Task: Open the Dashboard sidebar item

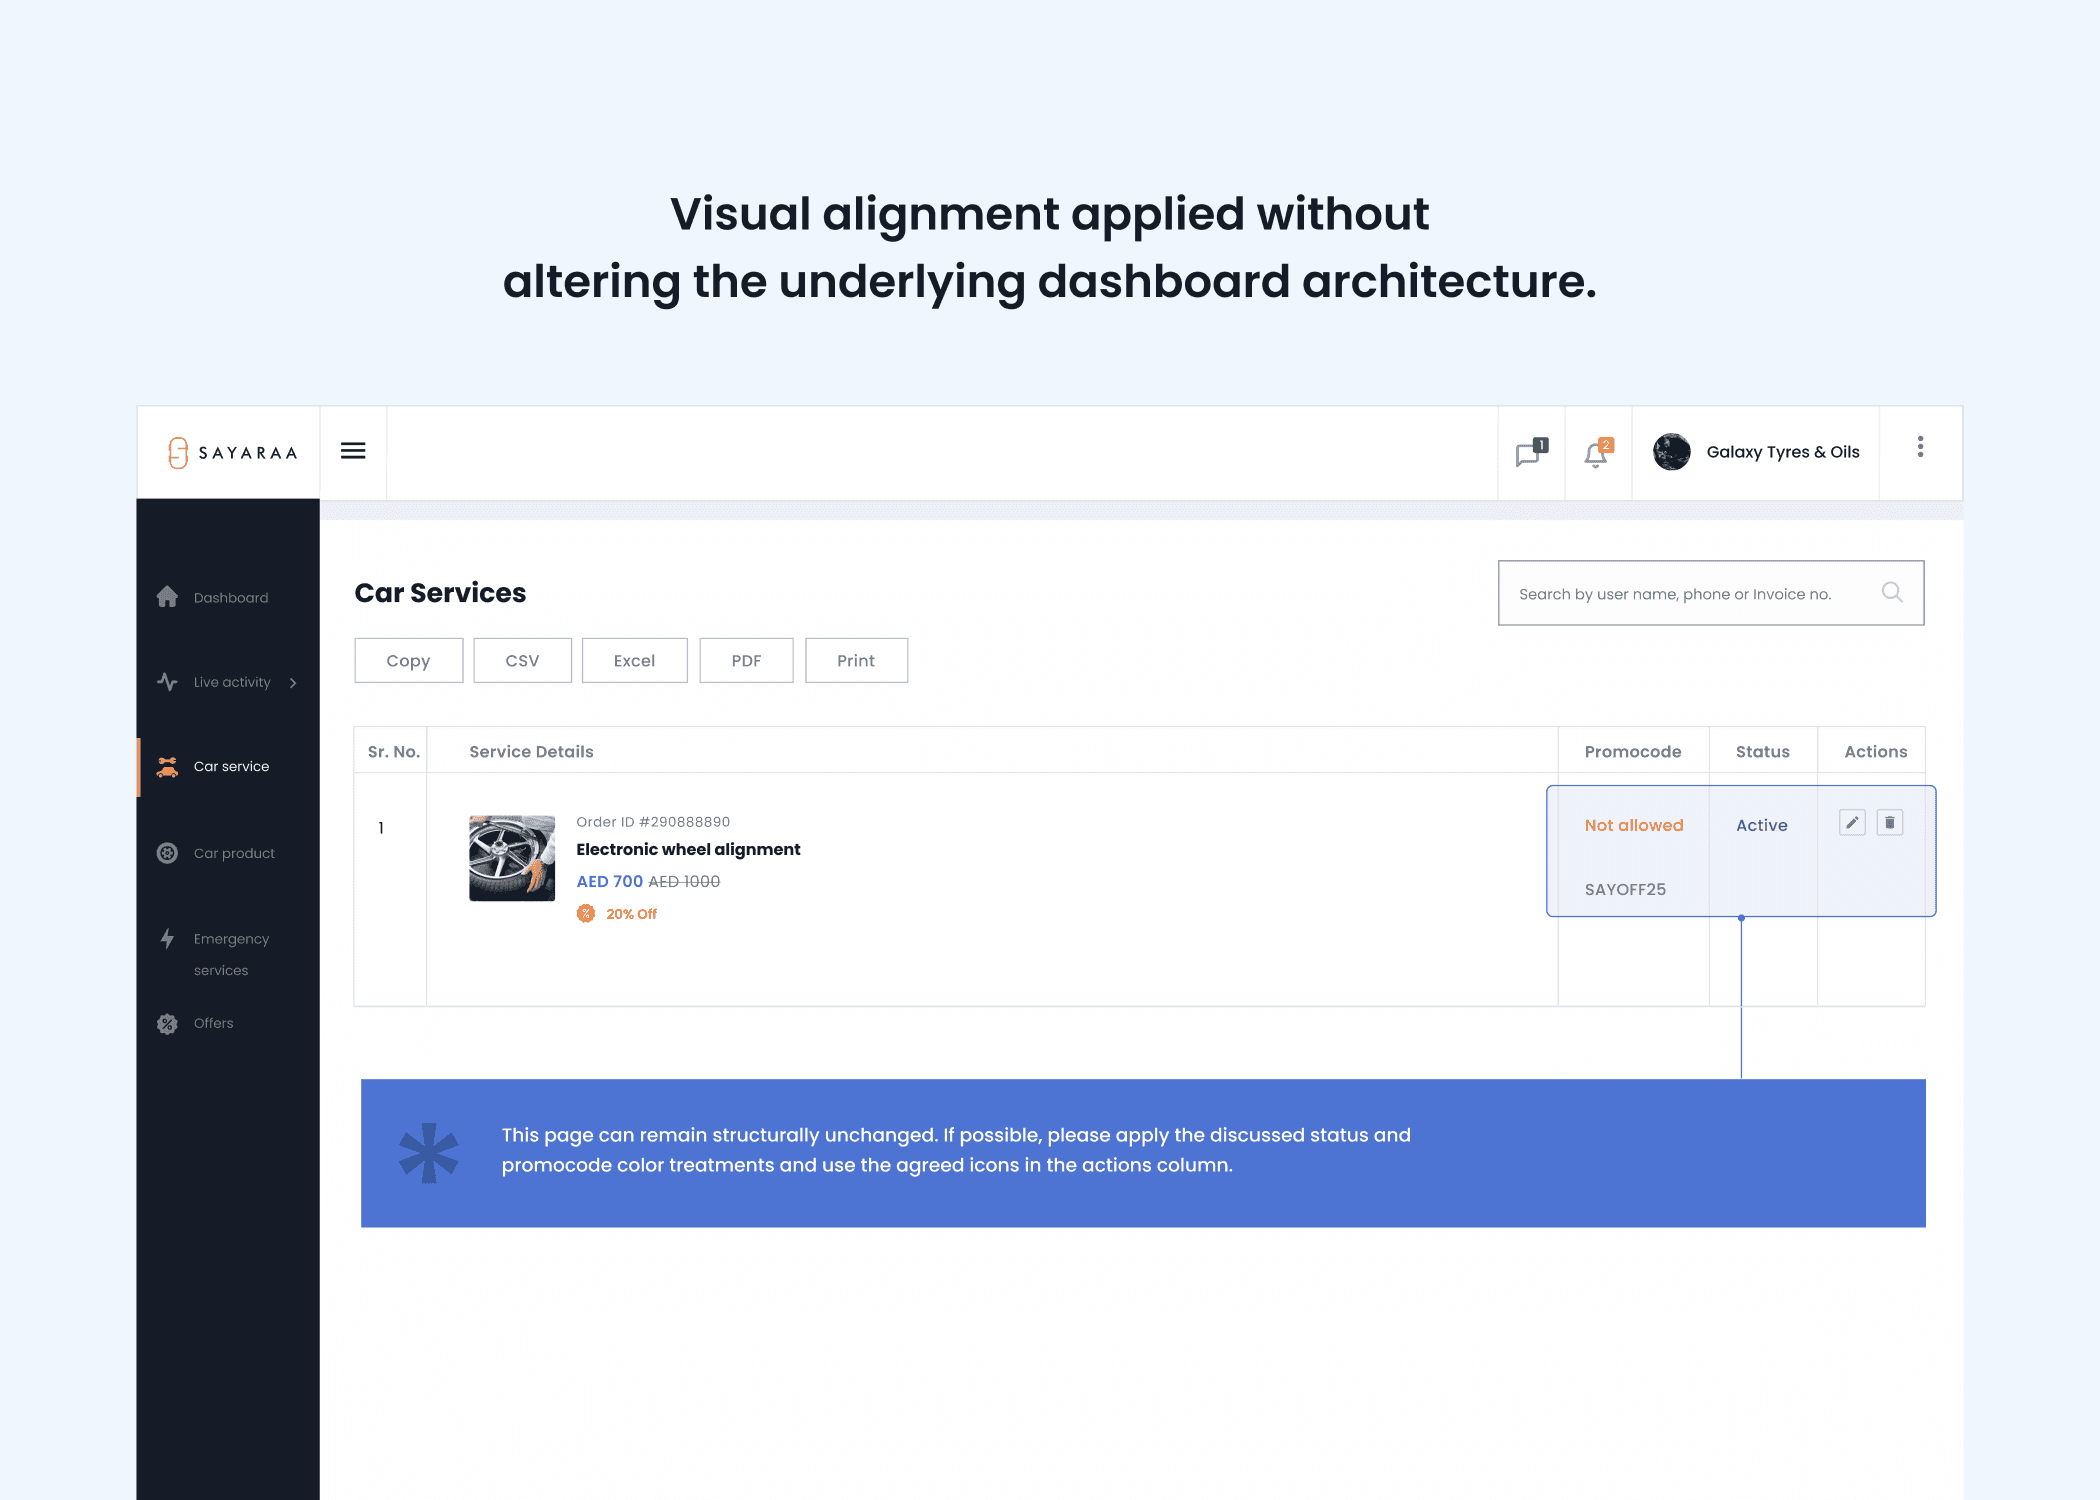Action: tap(230, 598)
